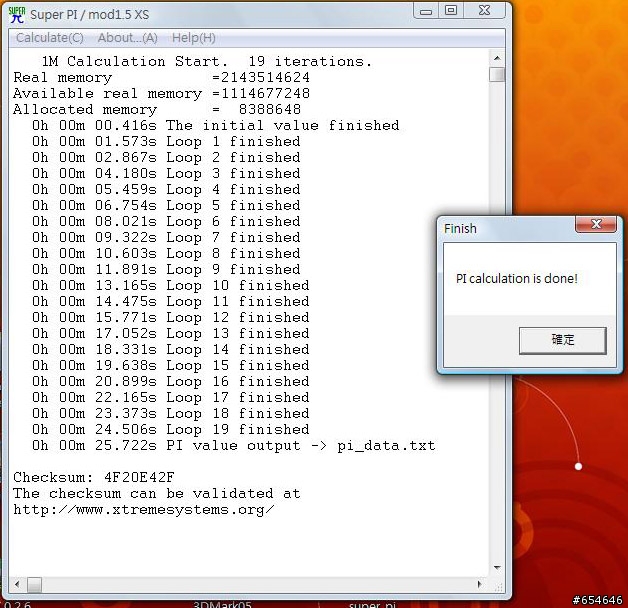The height and width of the screenshot is (608, 628).
Task: Click the 3DMark05 taskbar item
Action: tap(222, 604)
